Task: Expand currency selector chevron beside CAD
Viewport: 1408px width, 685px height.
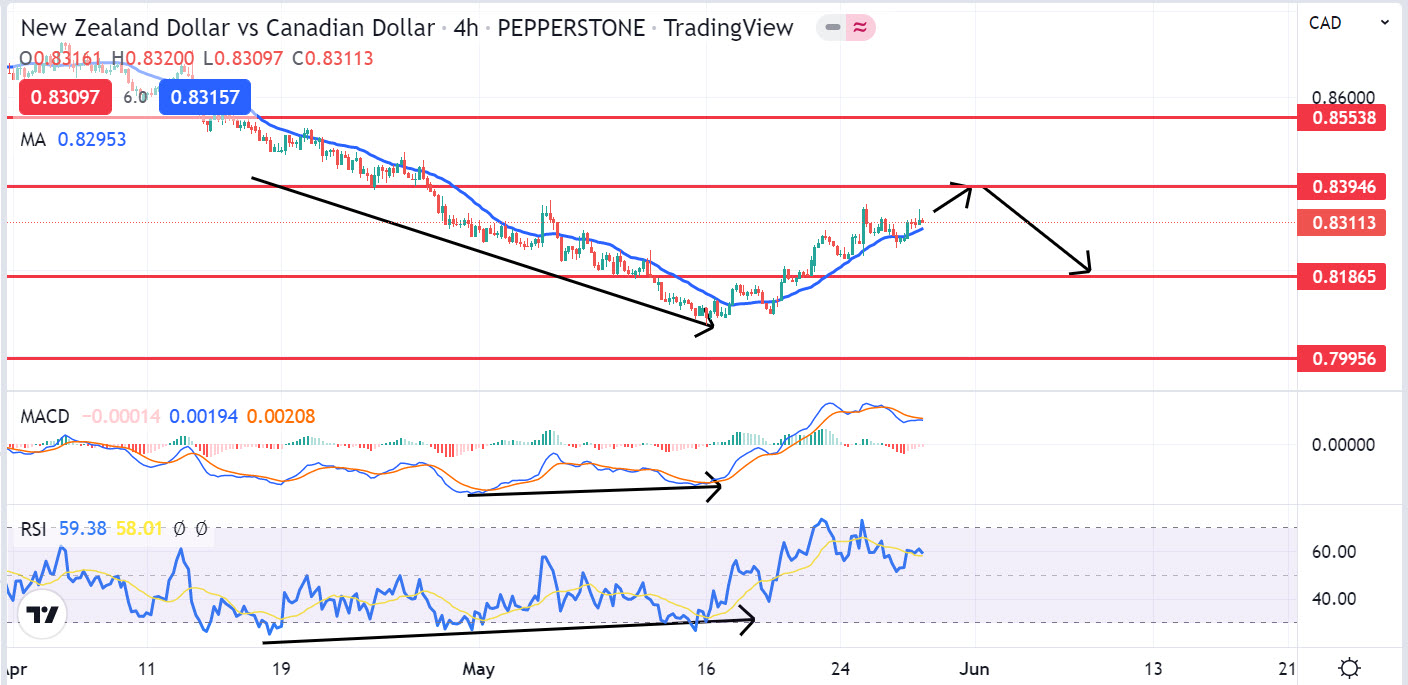Action: 1385,22
